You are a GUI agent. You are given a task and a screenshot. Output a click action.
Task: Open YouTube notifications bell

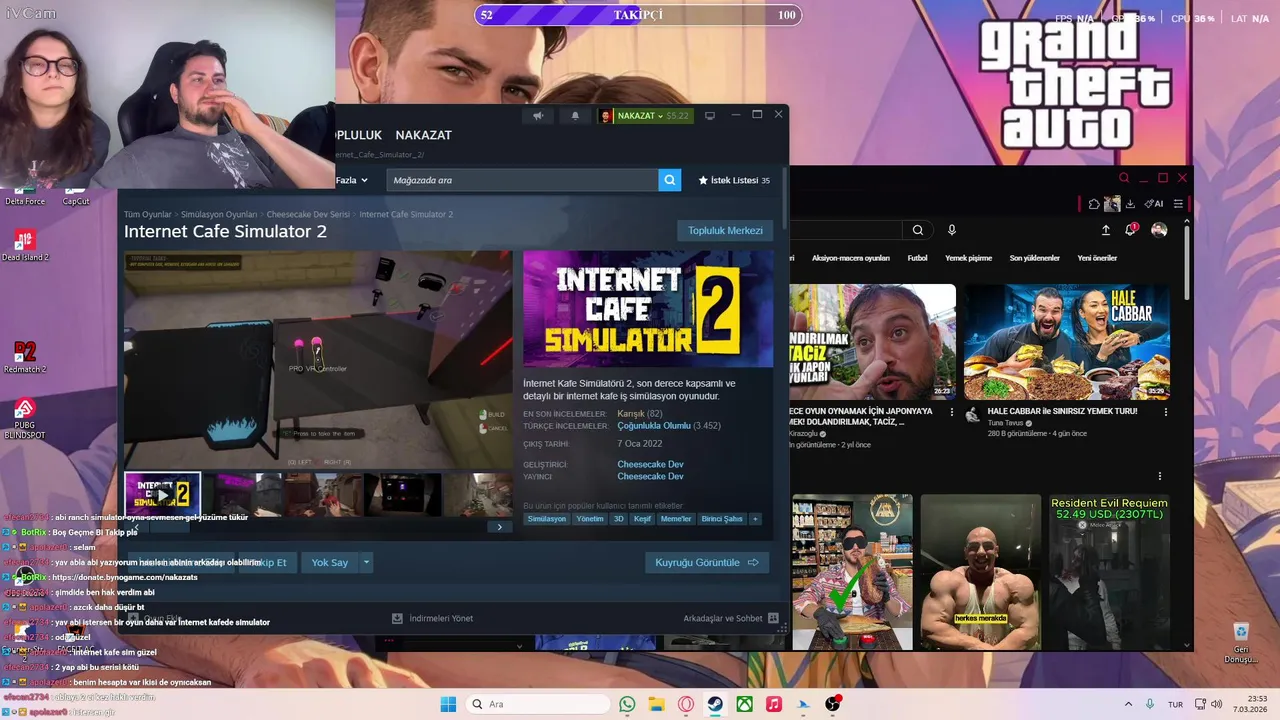pyautogui.click(x=1131, y=230)
